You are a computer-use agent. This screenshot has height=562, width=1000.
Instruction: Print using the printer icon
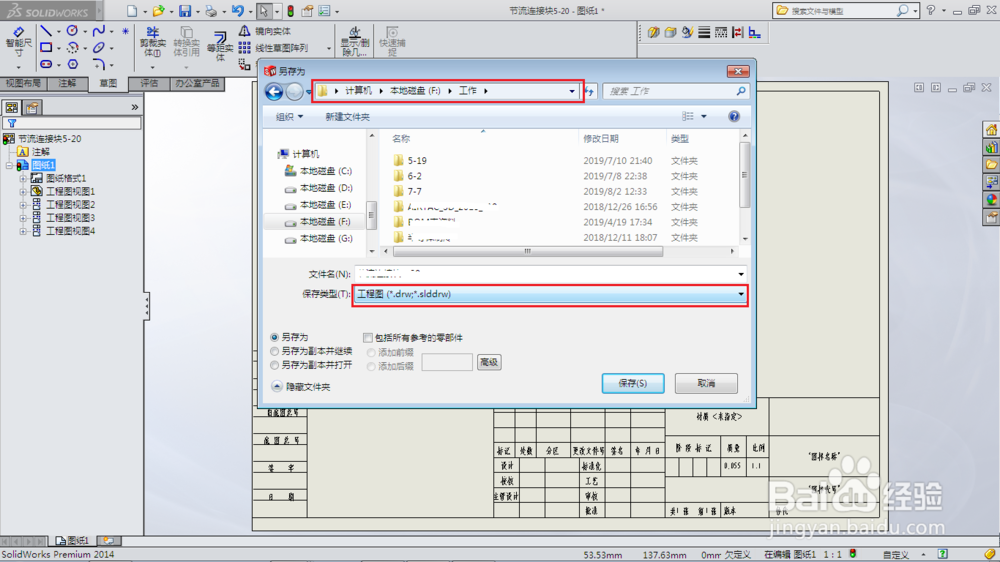[x=211, y=11]
